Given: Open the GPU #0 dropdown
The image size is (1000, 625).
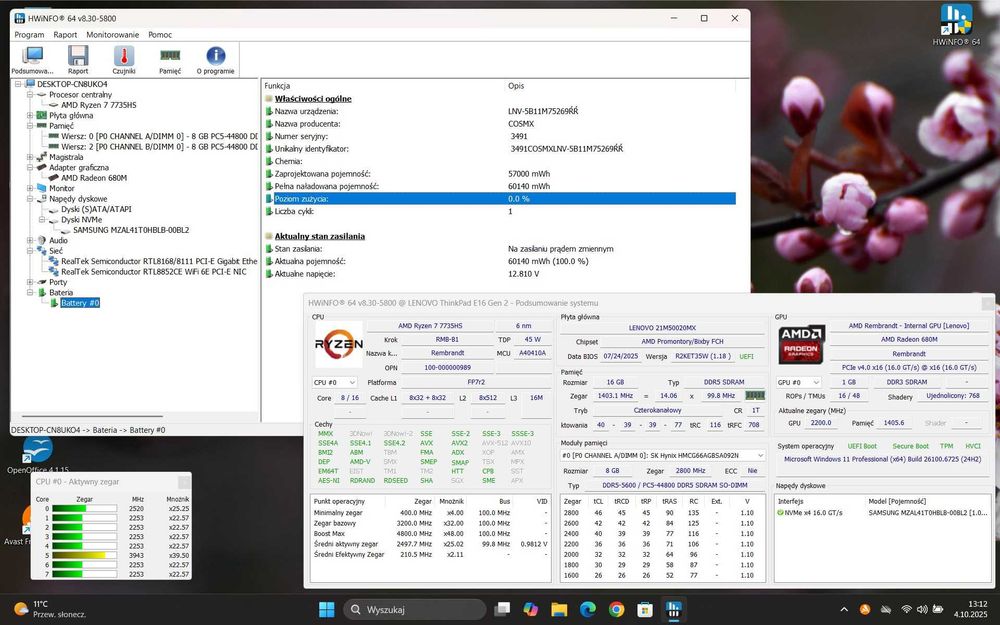Looking at the screenshot, I should pos(798,382).
